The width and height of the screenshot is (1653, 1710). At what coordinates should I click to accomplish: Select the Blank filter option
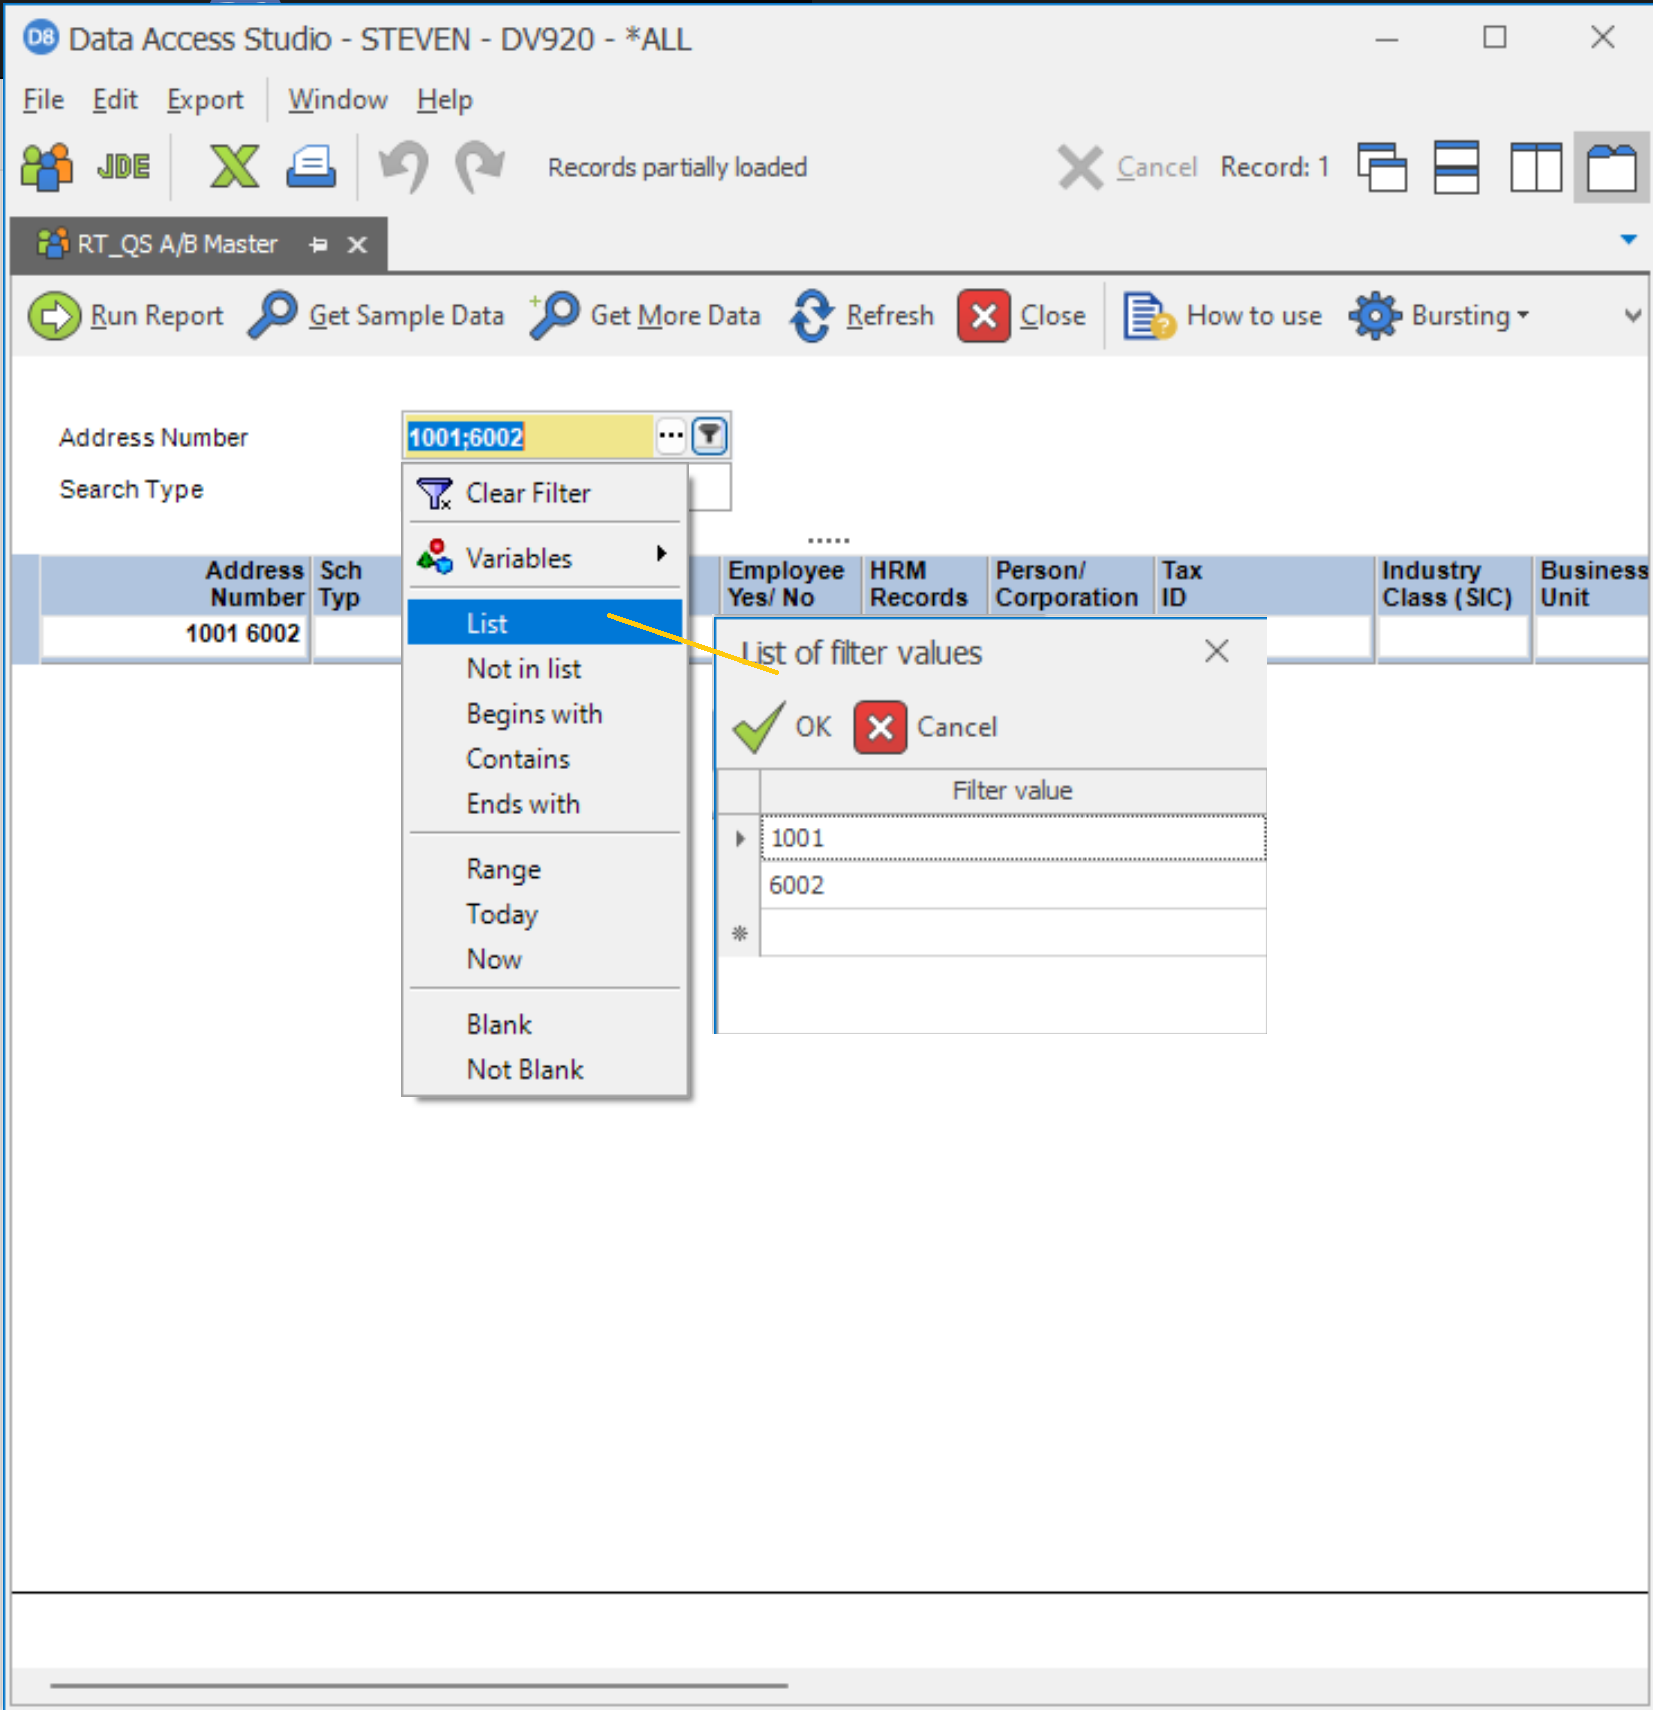(x=545, y=1024)
